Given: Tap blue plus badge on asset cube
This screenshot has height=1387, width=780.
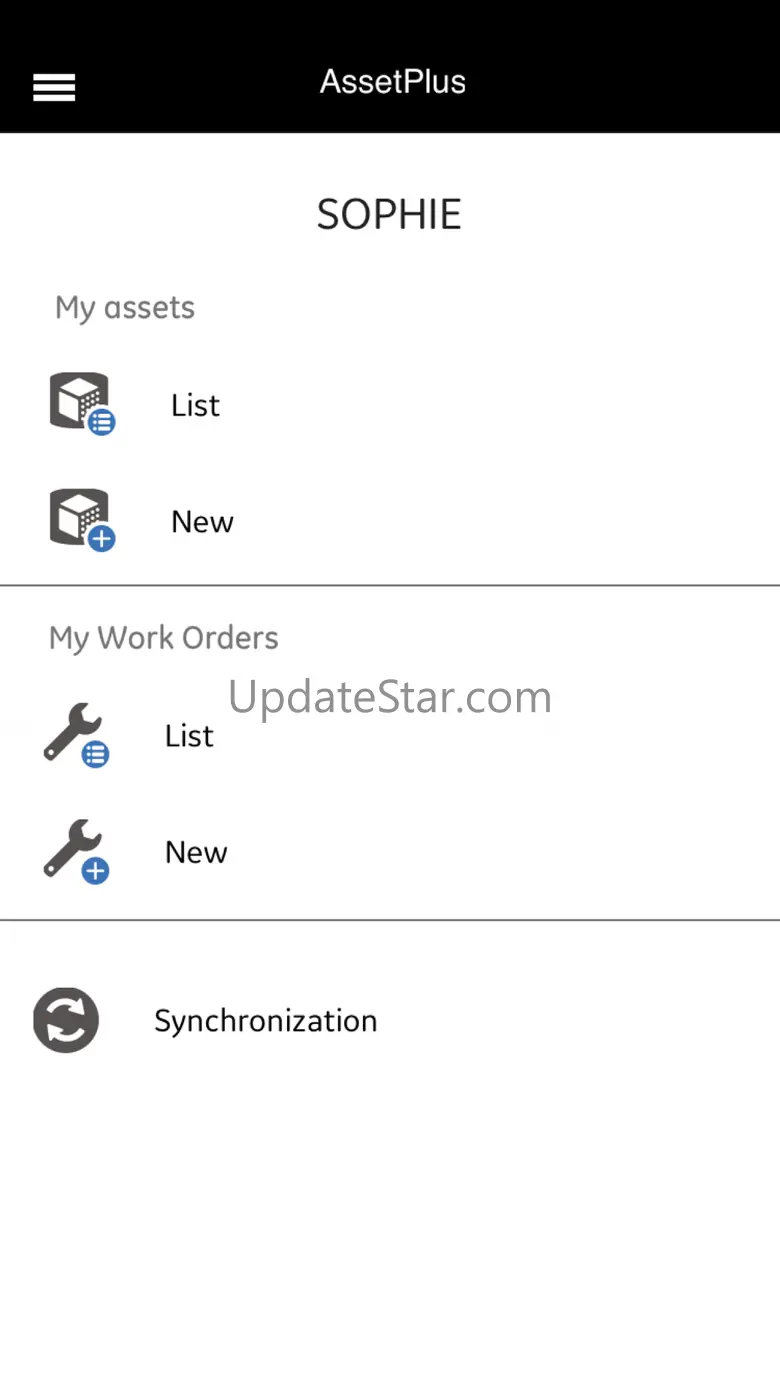Looking at the screenshot, I should point(102,539).
